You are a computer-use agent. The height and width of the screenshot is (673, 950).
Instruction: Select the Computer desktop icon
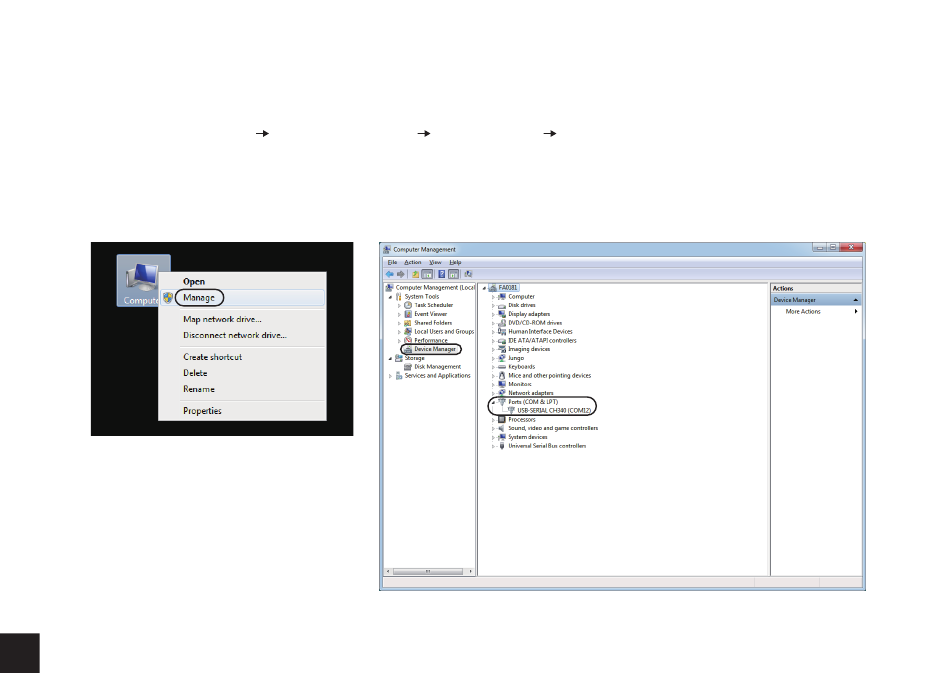(x=144, y=280)
